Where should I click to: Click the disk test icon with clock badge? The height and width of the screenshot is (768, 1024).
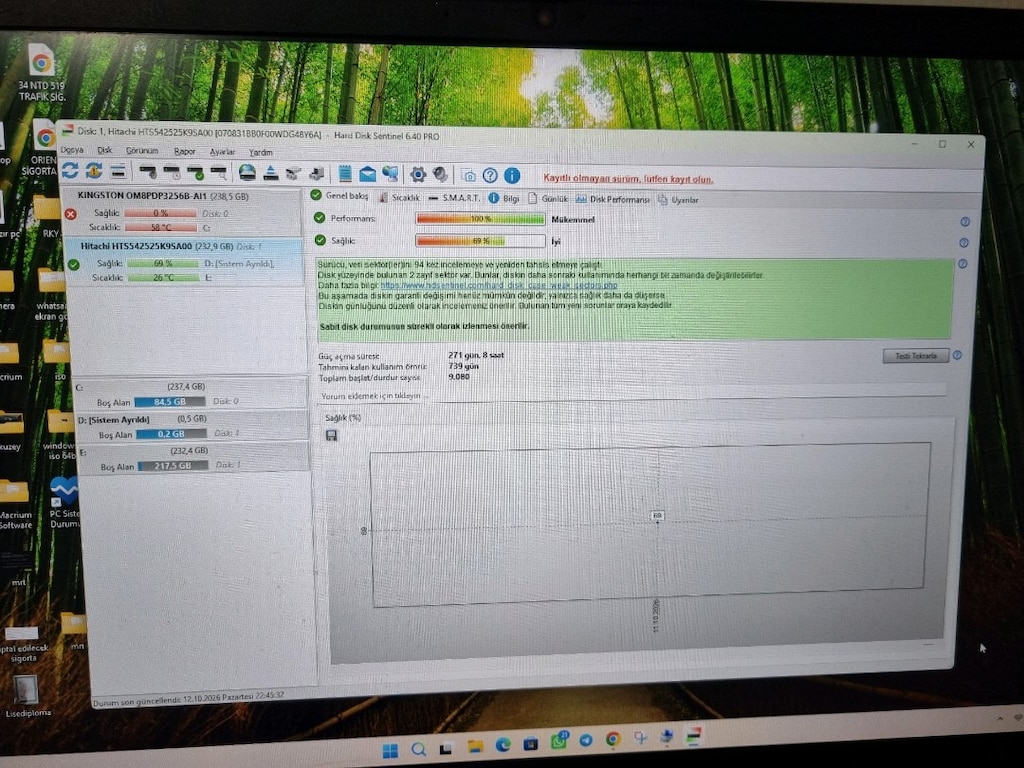tap(172, 172)
